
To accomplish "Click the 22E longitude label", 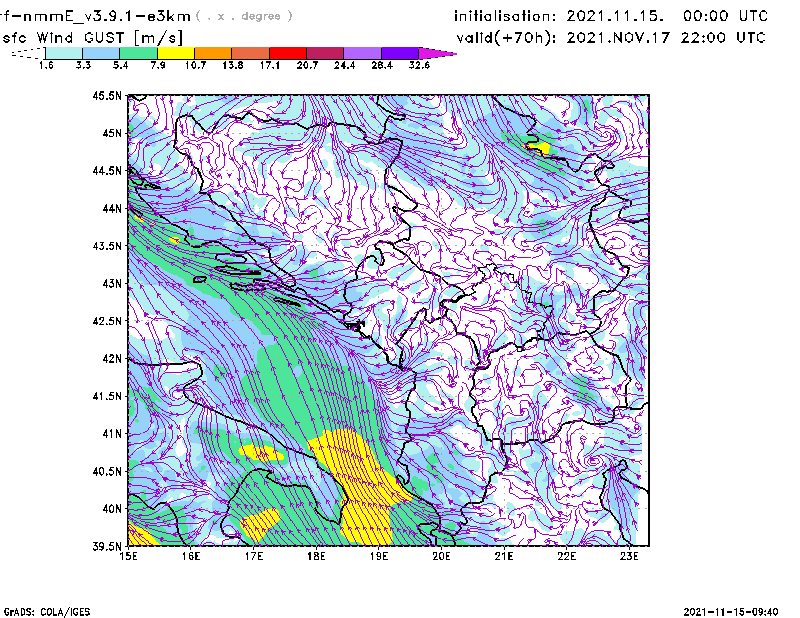I will [x=567, y=556].
